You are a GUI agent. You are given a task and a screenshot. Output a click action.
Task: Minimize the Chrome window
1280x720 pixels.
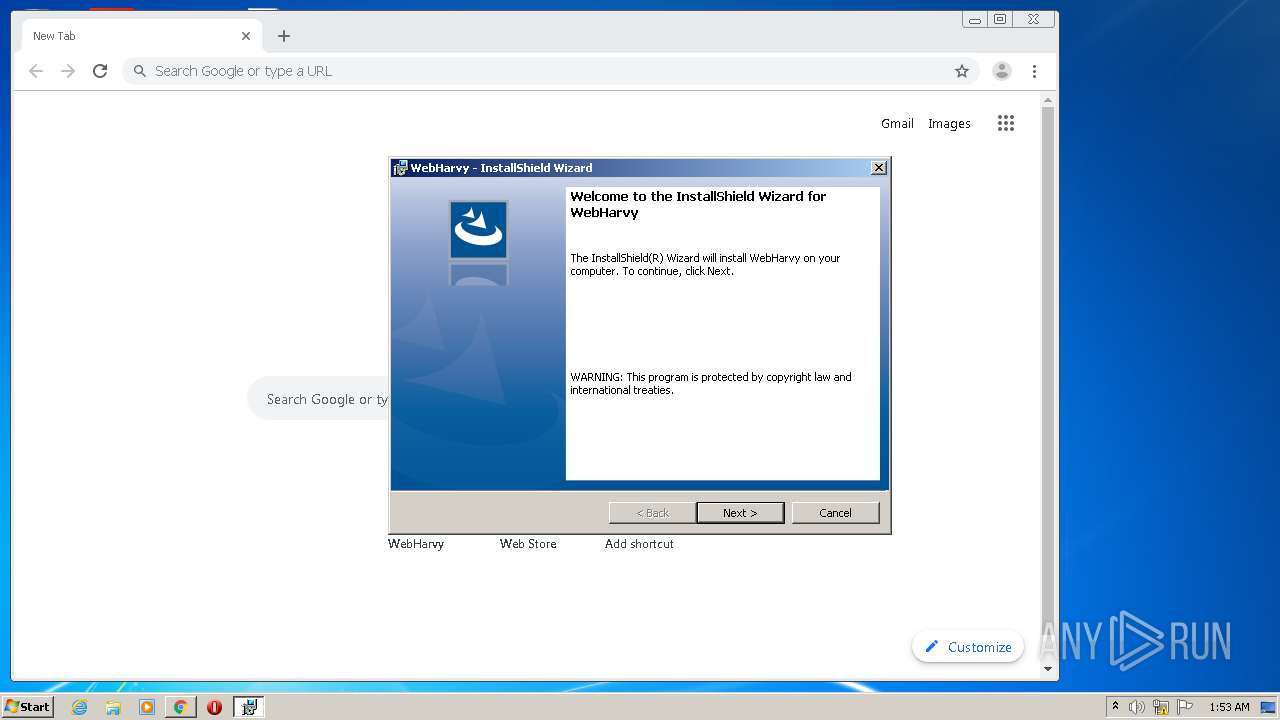(975, 19)
